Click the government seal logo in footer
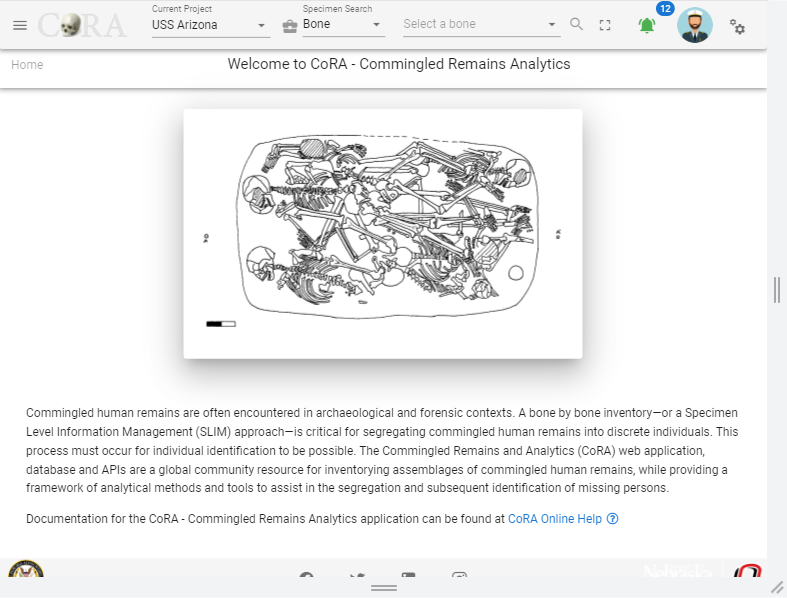Image resolution: width=787 pixels, height=598 pixels. [26, 568]
